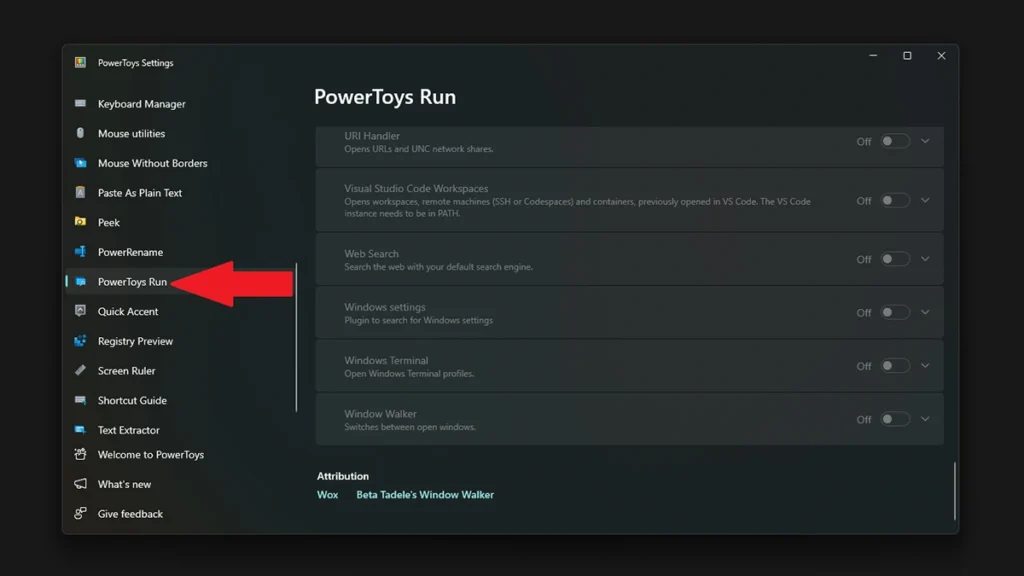This screenshot has width=1024, height=576.
Task: Click the Quick Accent icon
Action: [x=80, y=311]
